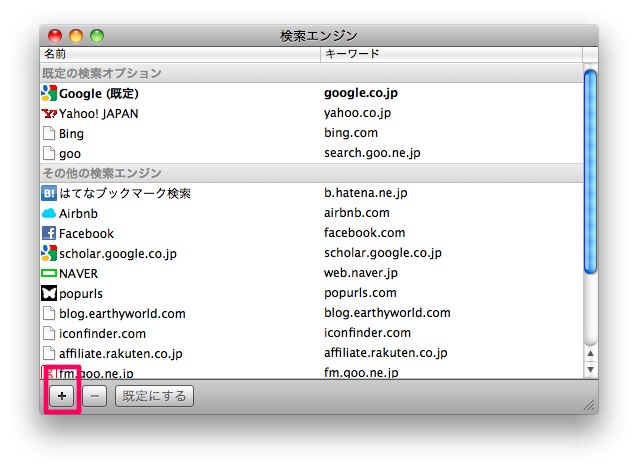
Task: Click keyword bing.com
Action: tap(351, 133)
